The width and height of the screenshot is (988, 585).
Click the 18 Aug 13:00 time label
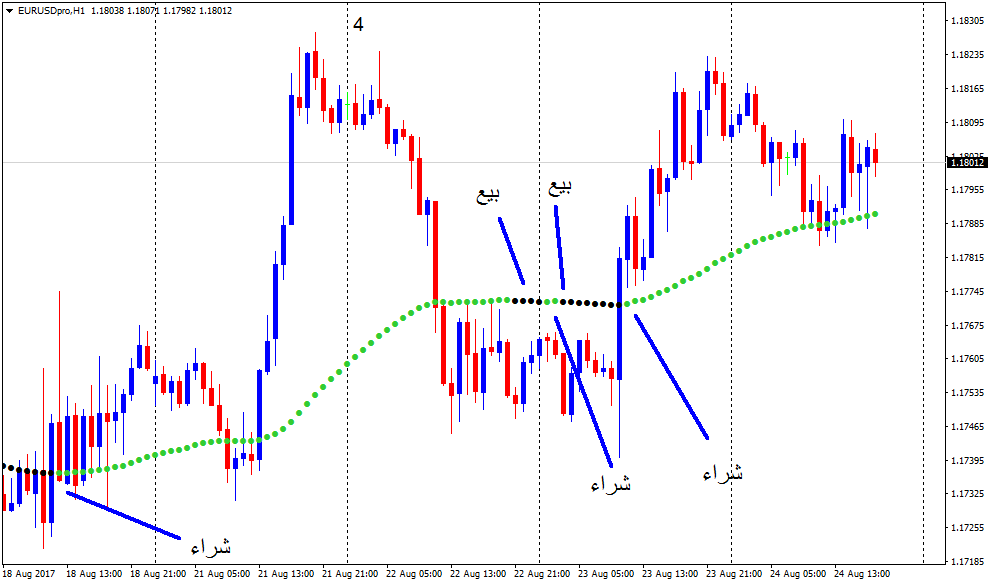[94, 574]
